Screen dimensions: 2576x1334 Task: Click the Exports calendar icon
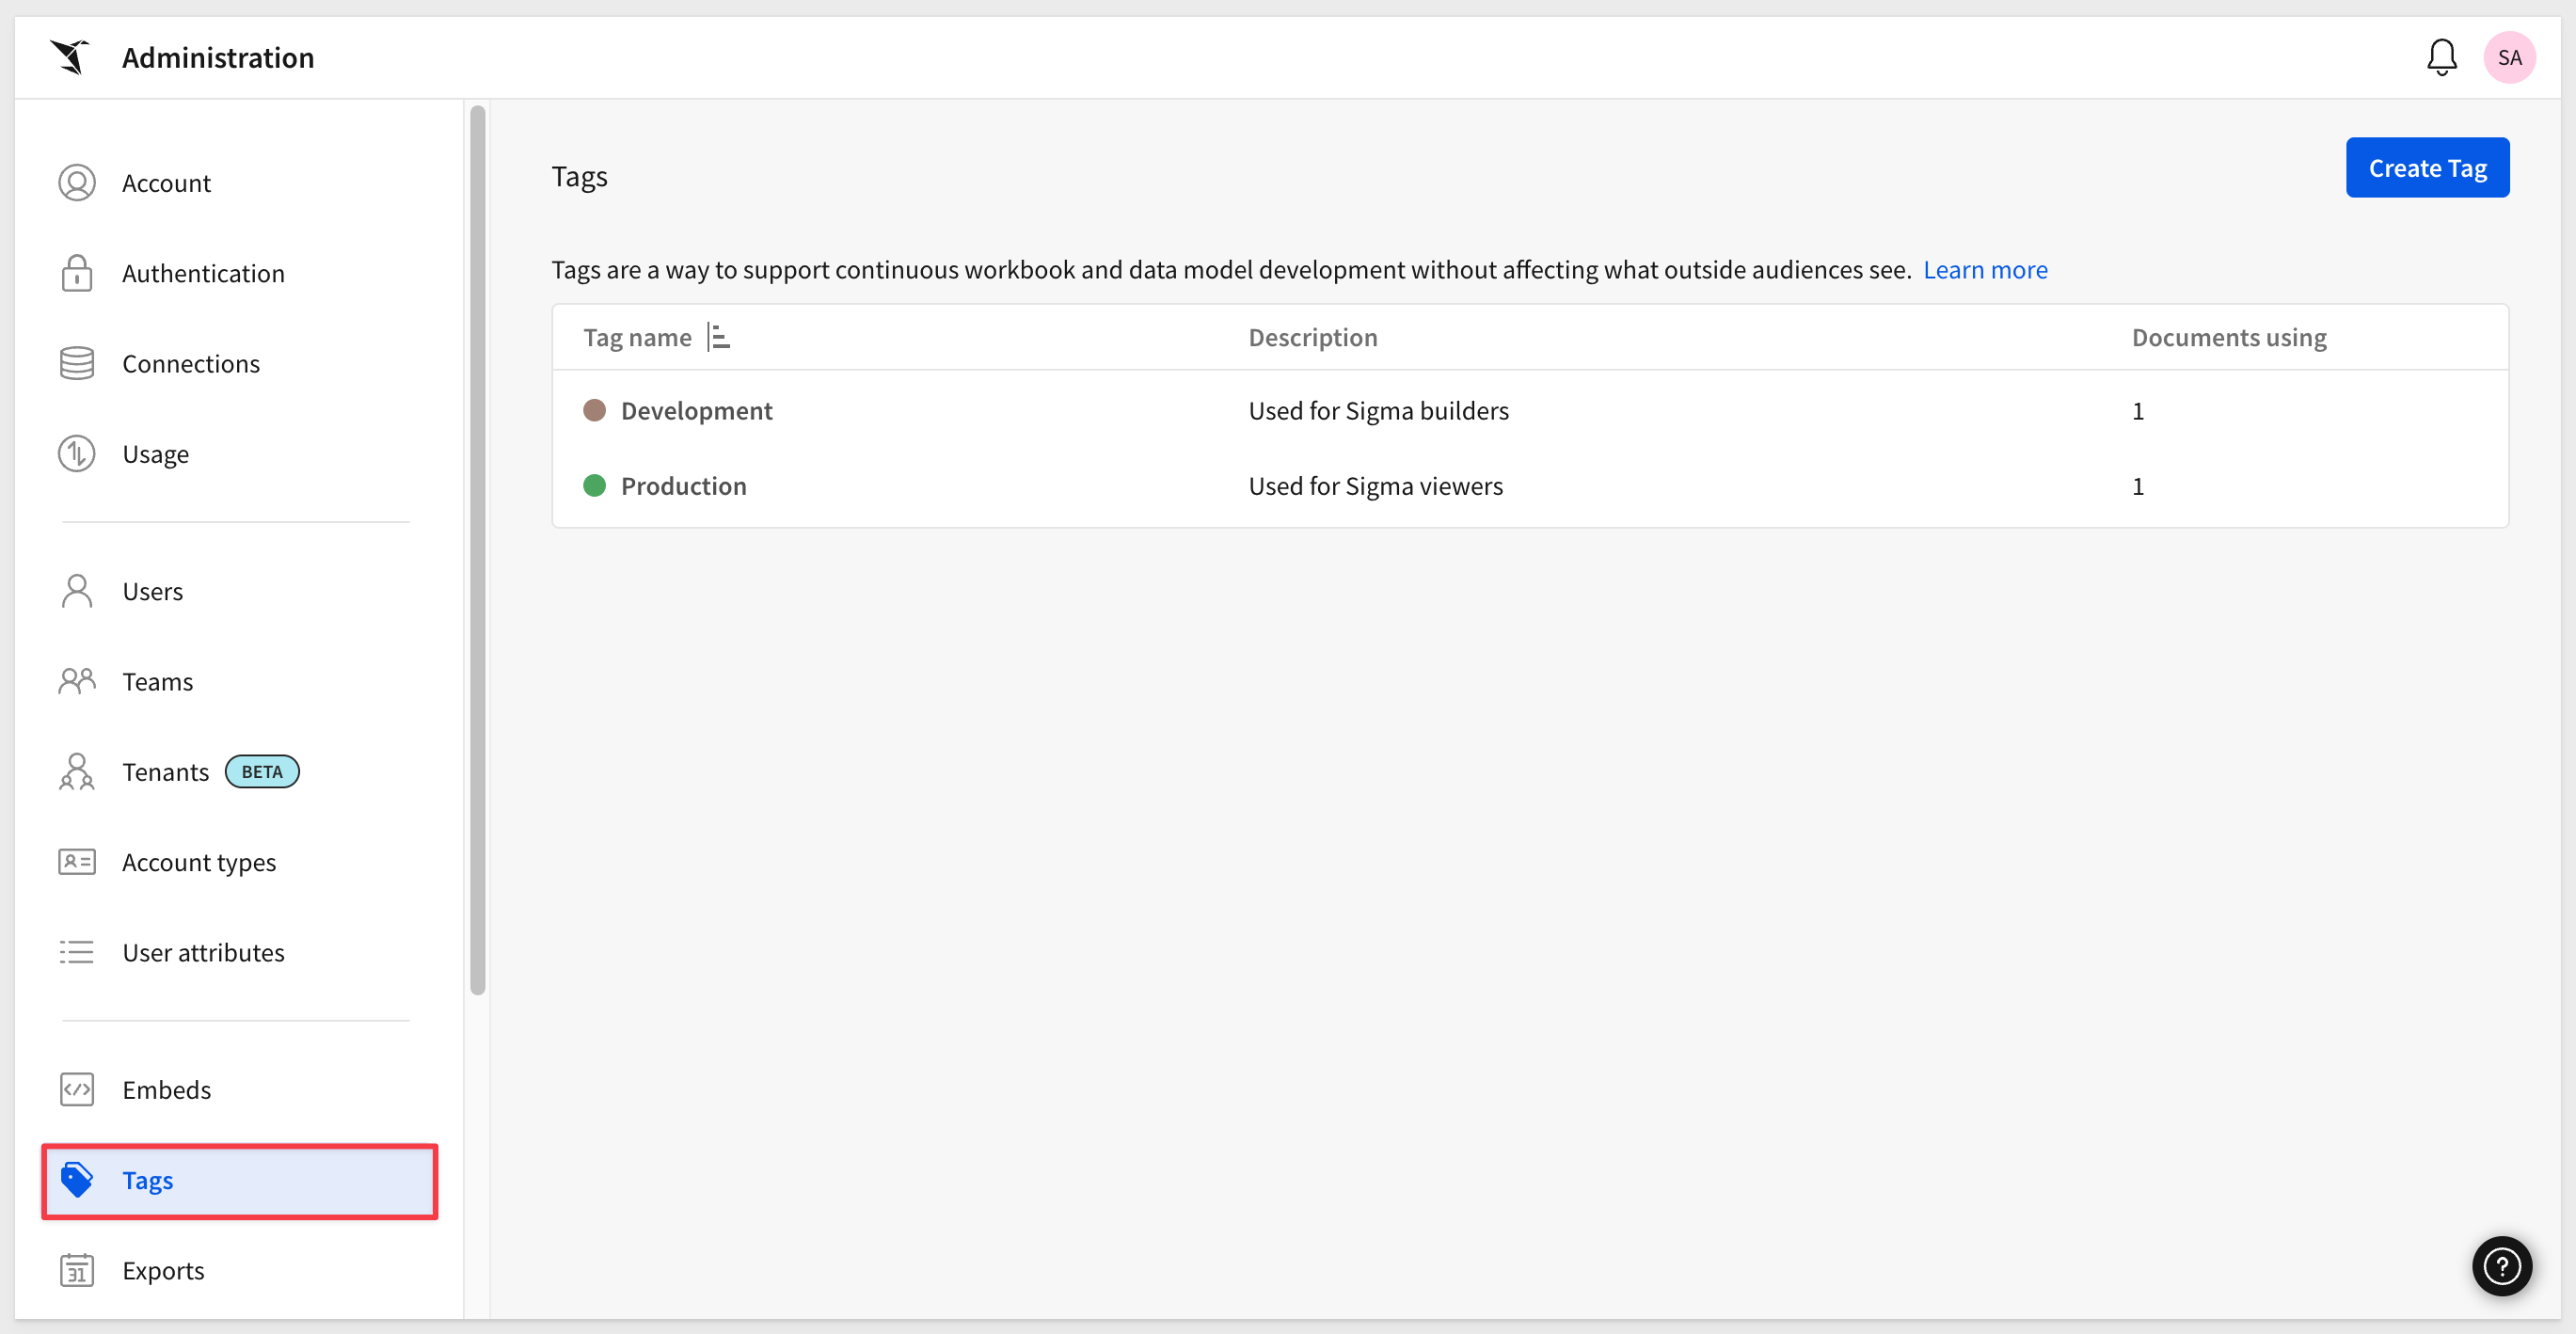[77, 1270]
